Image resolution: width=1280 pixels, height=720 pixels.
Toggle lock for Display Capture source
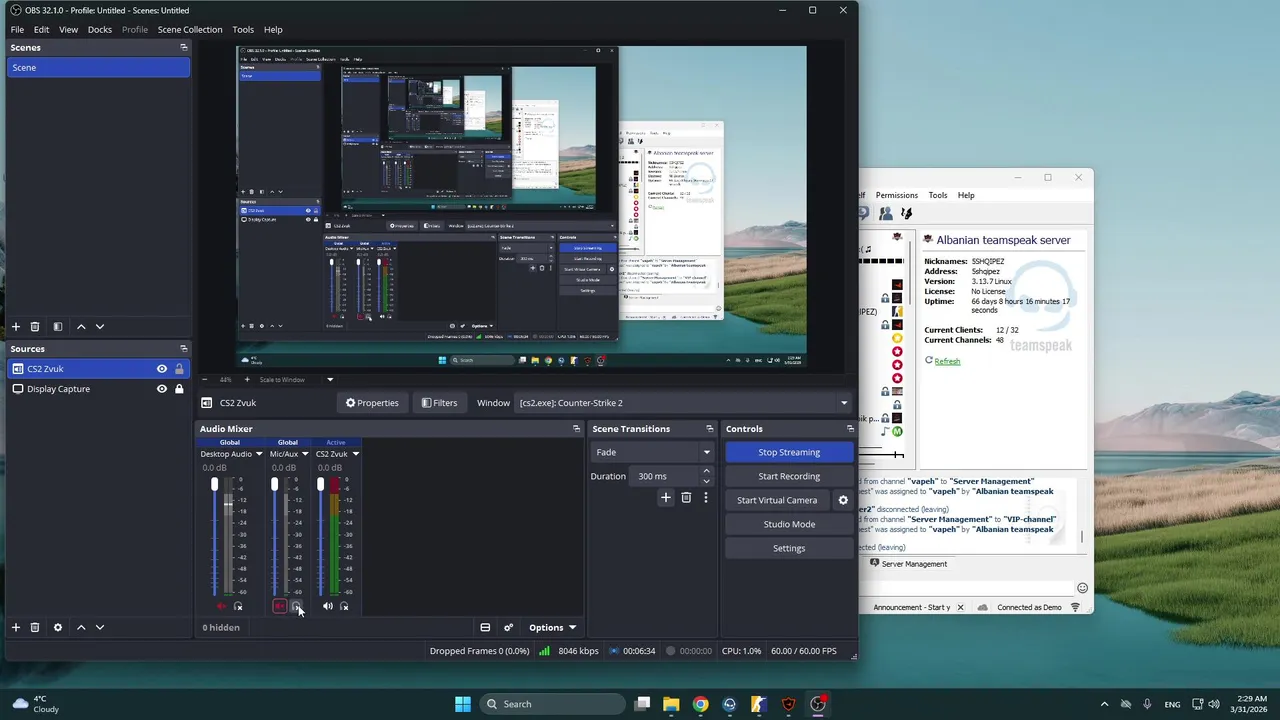coord(179,389)
